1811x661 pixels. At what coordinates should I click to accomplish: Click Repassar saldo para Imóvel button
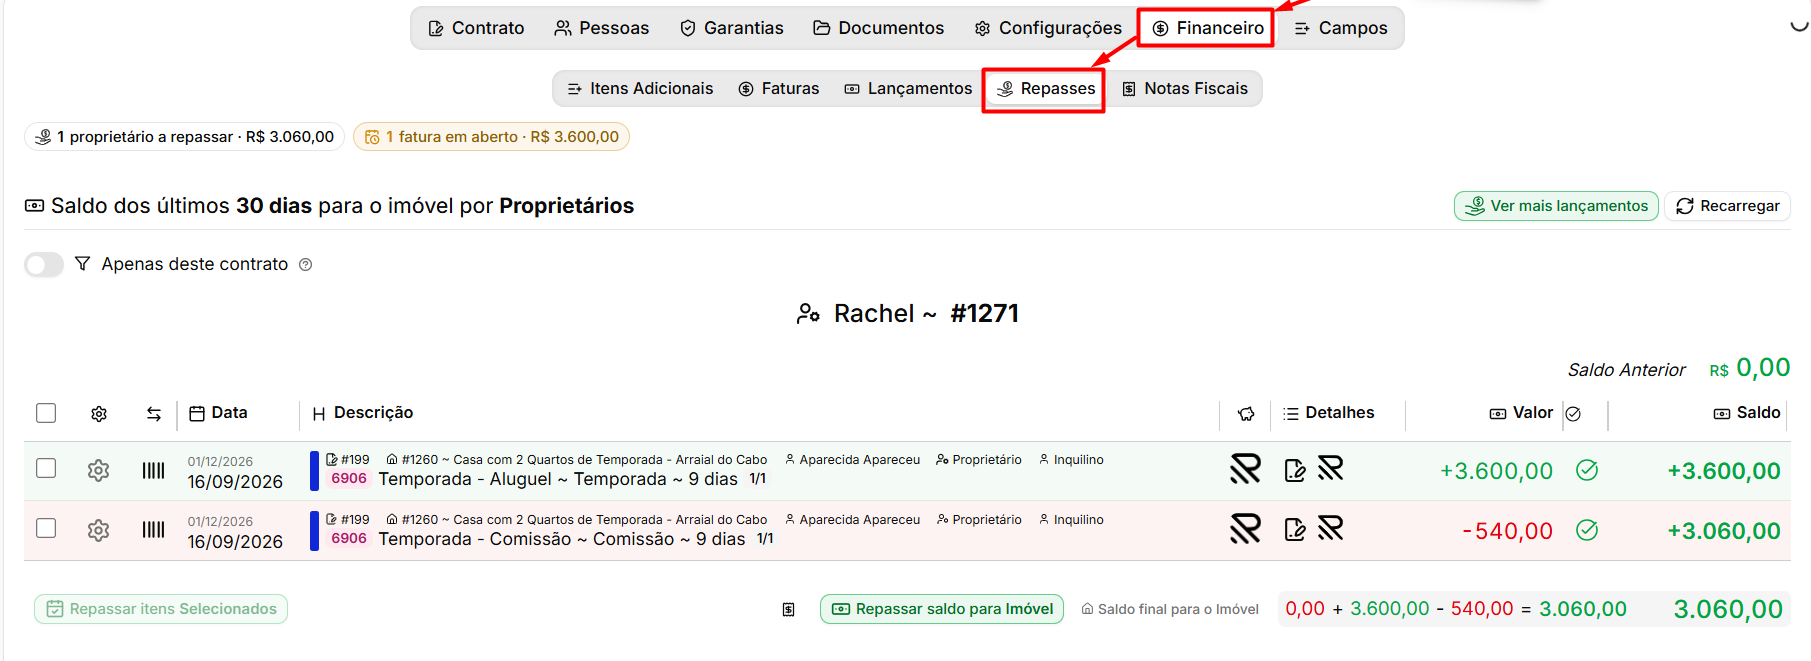tap(942, 609)
